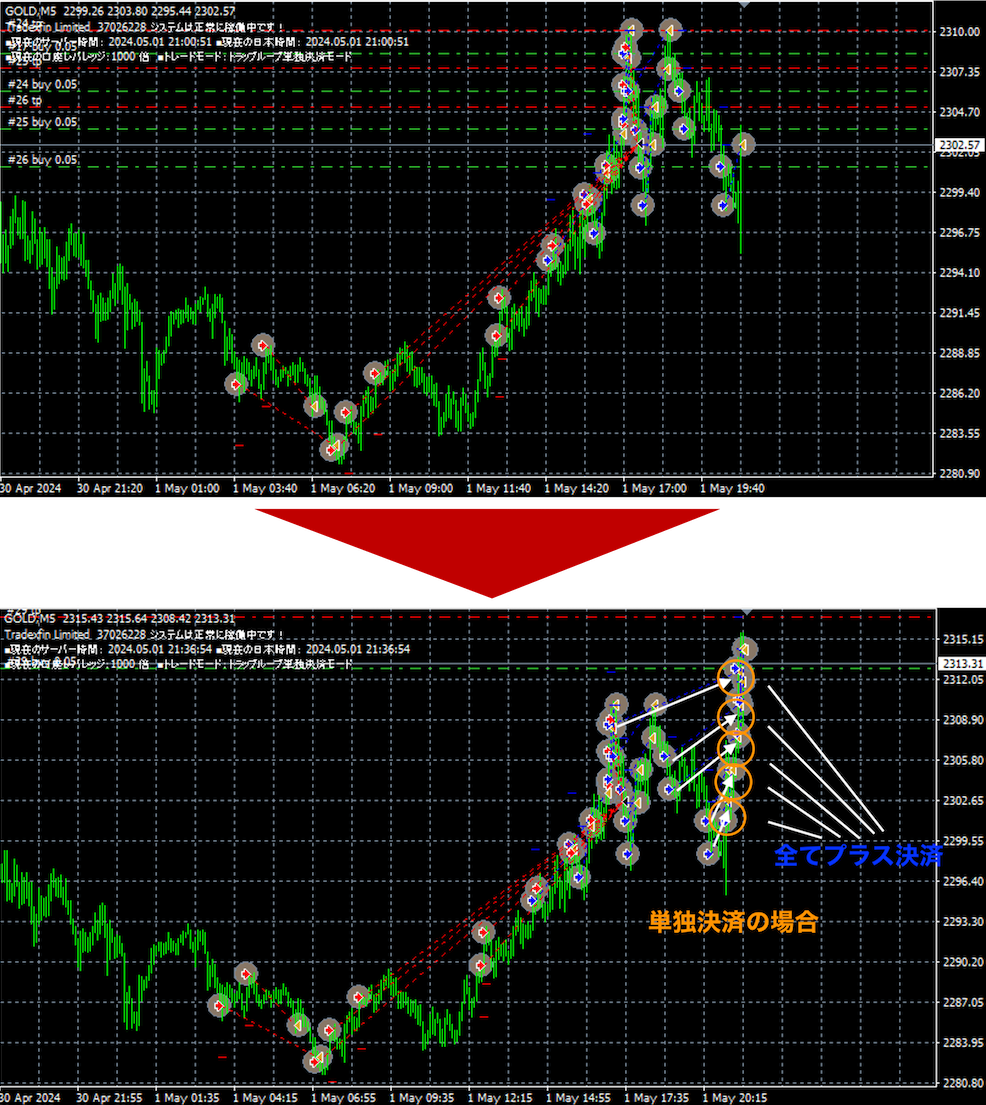Click the lowest orange circle marker
The image size is (986, 1105).
pos(729,817)
